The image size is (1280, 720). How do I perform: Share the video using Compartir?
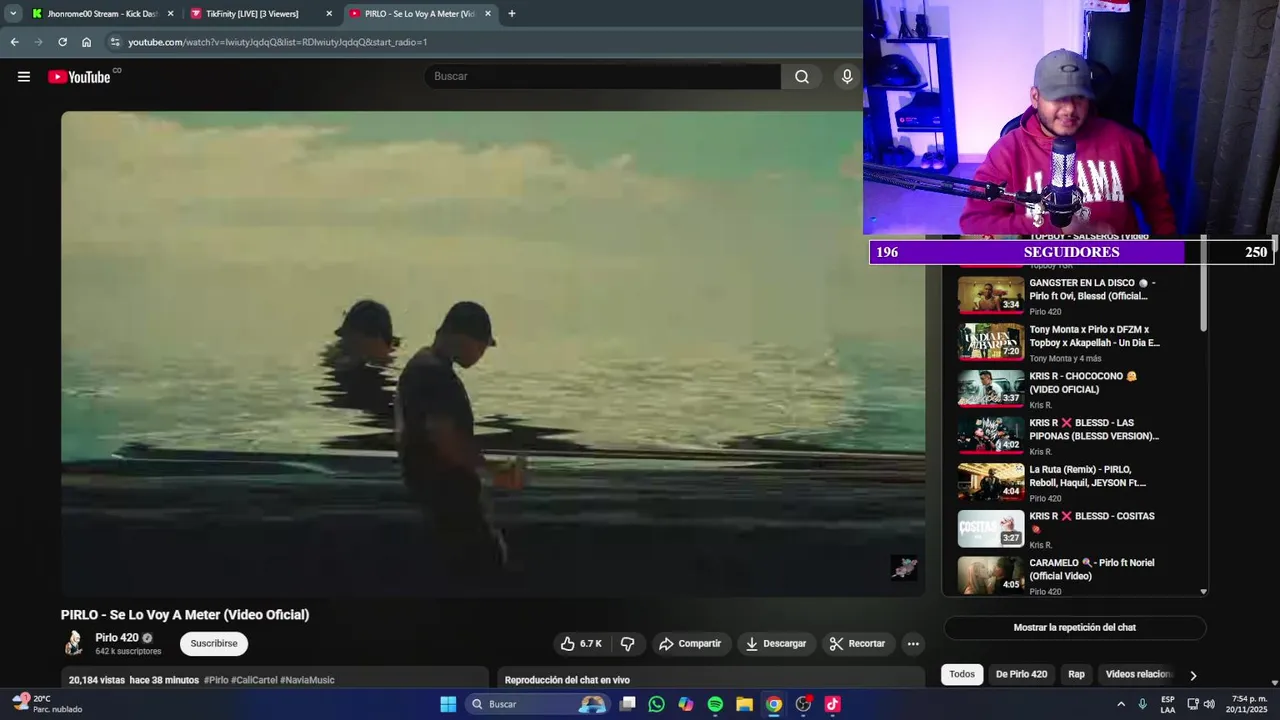pyautogui.click(x=690, y=644)
